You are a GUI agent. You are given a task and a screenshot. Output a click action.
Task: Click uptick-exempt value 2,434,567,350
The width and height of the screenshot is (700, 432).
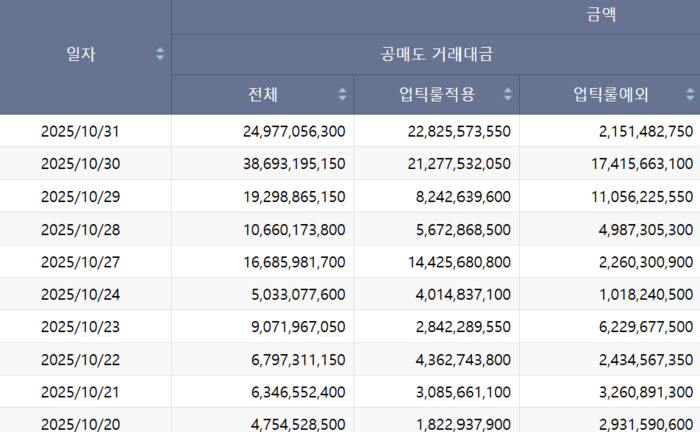pyautogui.click(x=646, y=360)
